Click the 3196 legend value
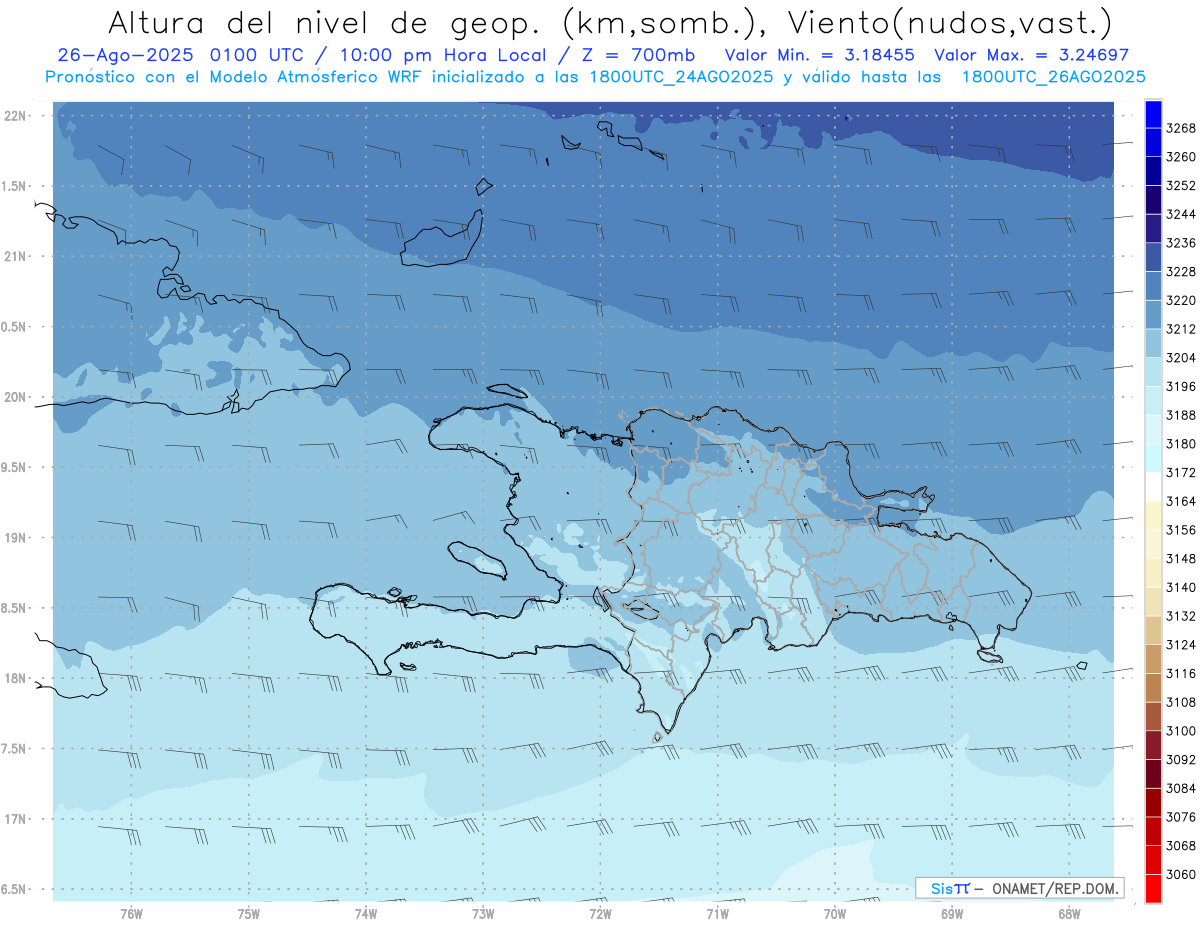Viewport: 1200px width, 927px height. [1181, 387]
